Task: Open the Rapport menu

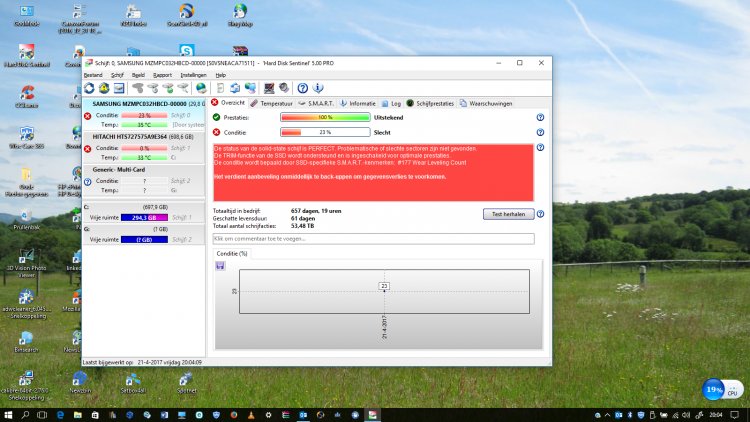Action: coord(163,75)
